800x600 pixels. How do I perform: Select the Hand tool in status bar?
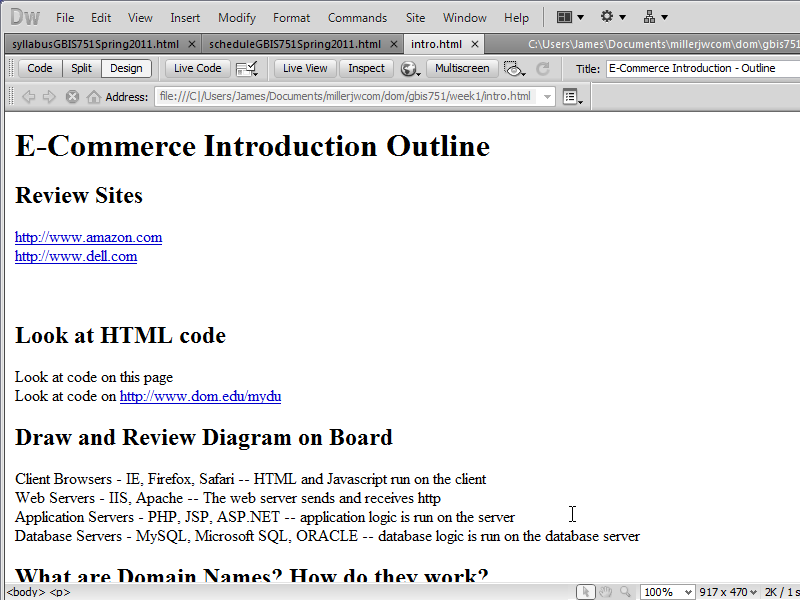pyautogui.click(x=606, y=592)
